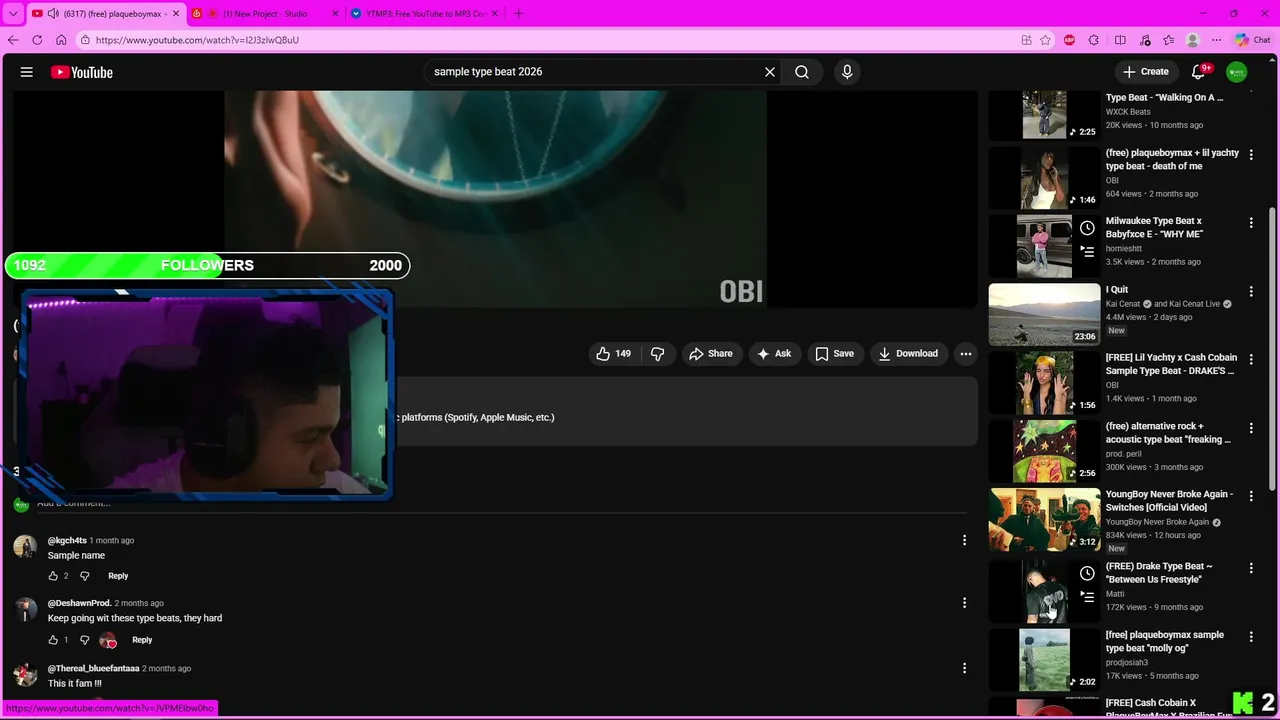This screenshot has height=720, width=1280.
Task: Open options for the @Thereal_blueefantaaa comment
Action: coord(964,668)
